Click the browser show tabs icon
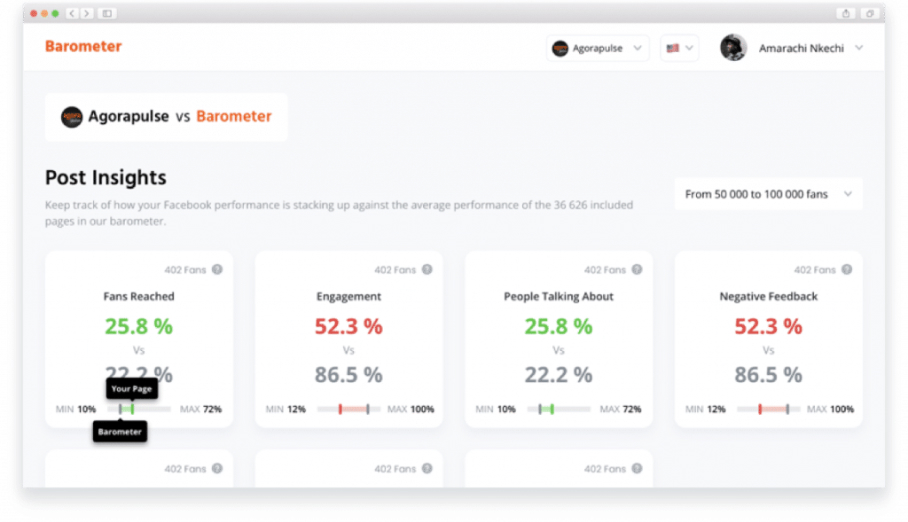The width and height of the screenshot is (908, 522). [870, 13]
